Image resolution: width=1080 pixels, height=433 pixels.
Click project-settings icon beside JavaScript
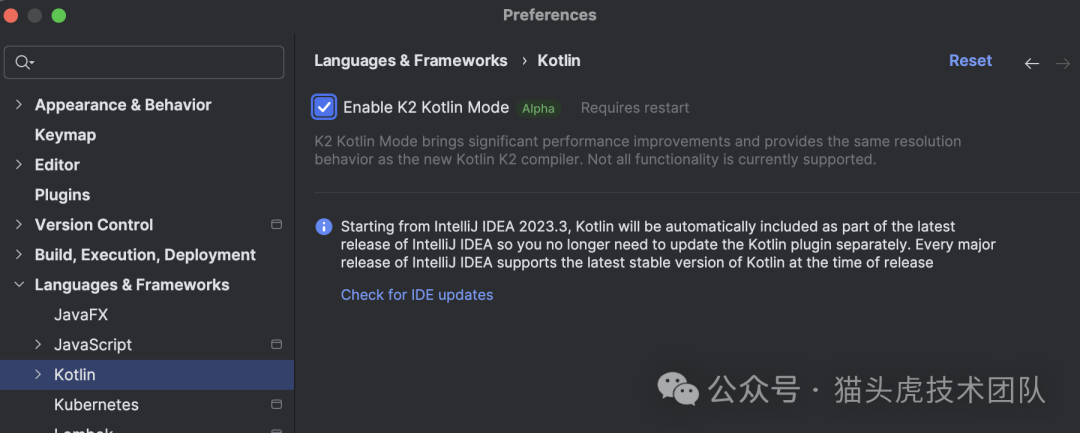coord(277,345)
